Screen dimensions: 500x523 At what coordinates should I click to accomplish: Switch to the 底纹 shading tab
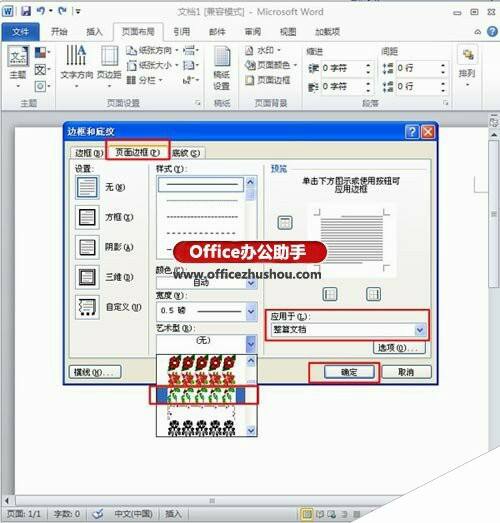coord(186,153)
